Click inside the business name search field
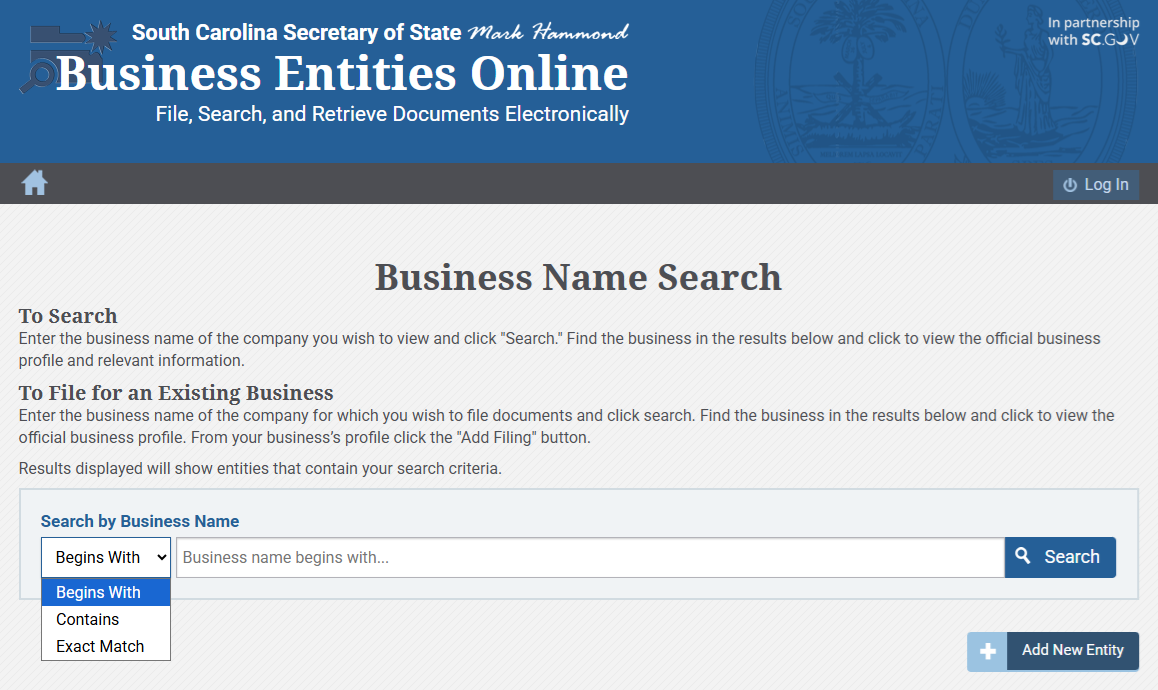Image resolution: width=1158 pixels, height=690 pixels. point(590,557)
